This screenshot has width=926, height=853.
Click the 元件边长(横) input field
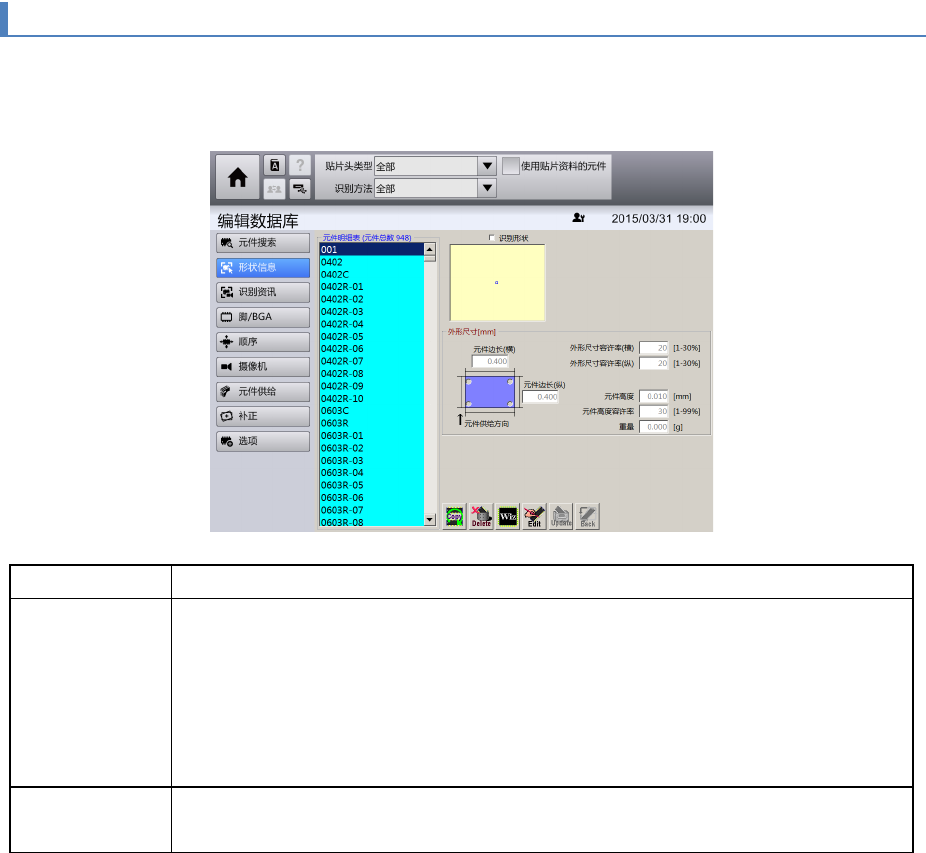(x=490, y=362)
